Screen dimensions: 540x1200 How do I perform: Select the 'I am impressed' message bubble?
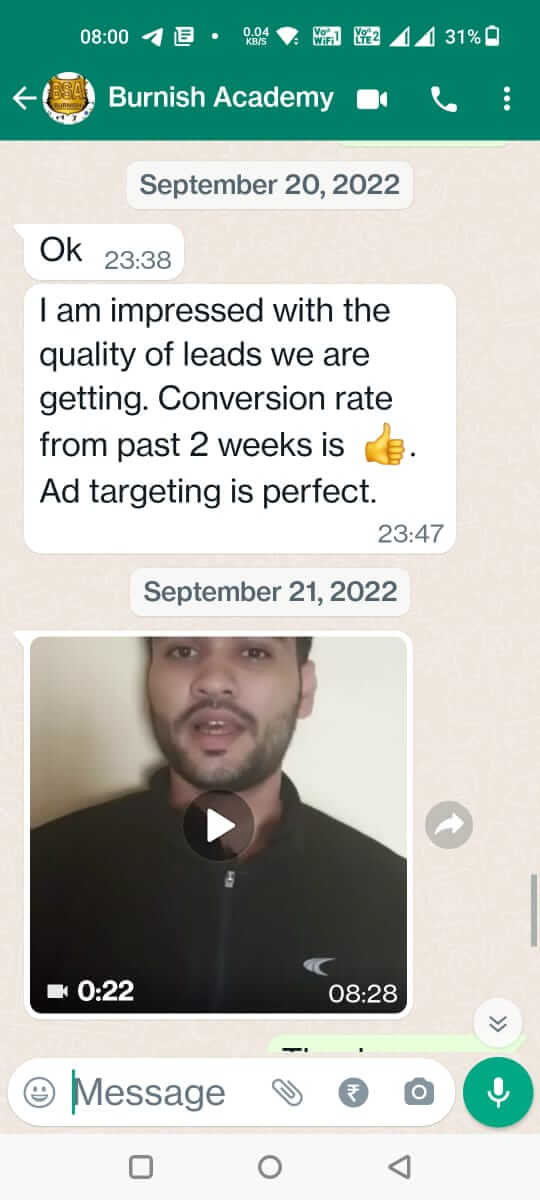point(240,418)
